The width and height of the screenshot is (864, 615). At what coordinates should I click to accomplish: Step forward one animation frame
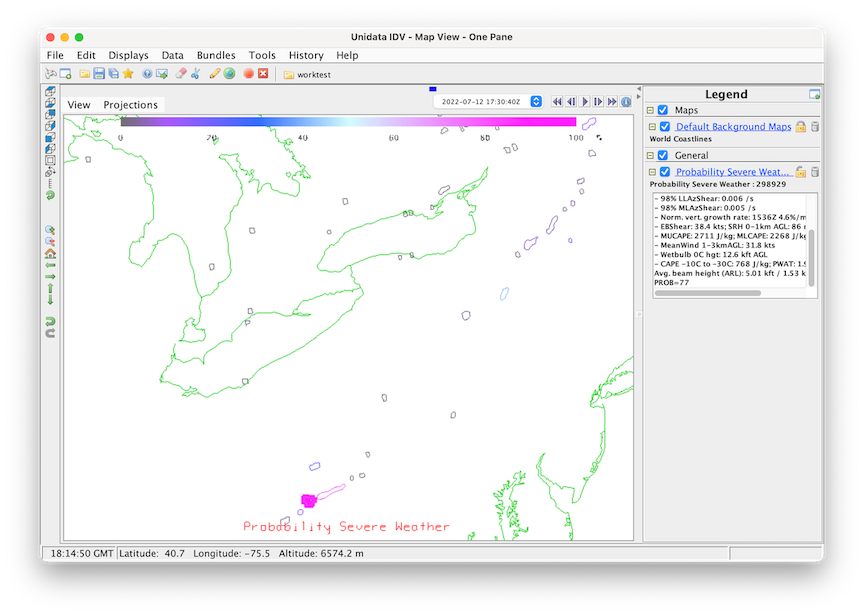pos(598,102)
